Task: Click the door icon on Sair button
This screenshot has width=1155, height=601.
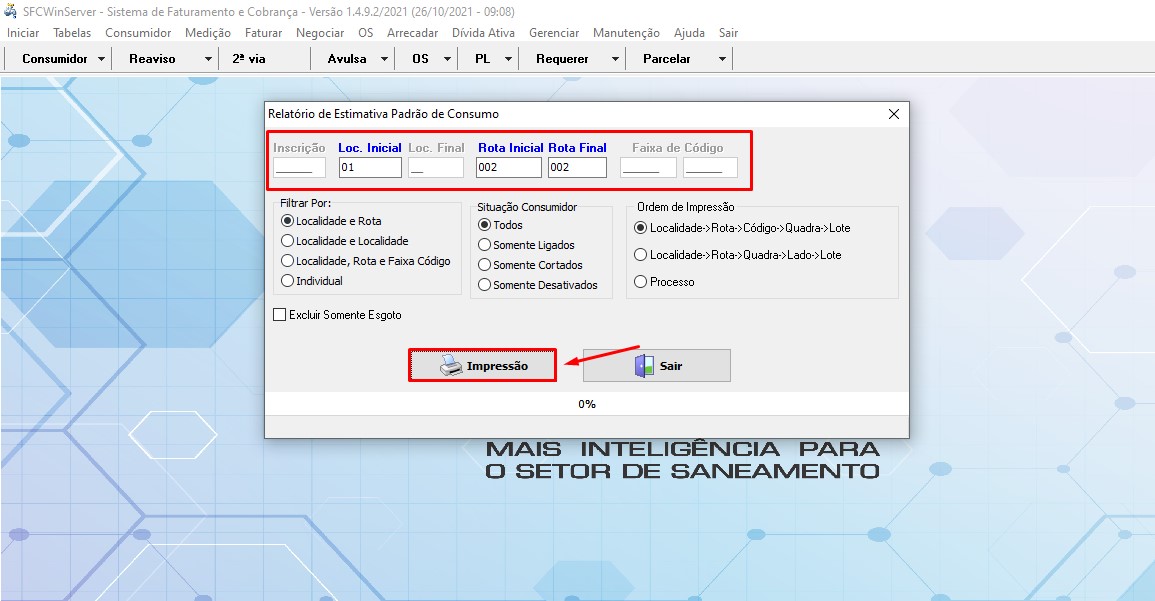Action: click(x=644, y=366)
